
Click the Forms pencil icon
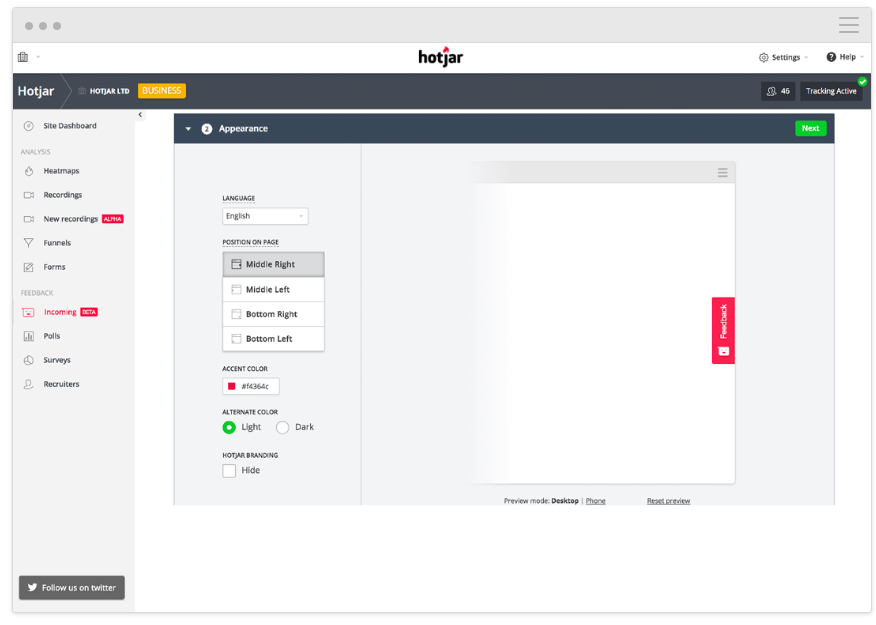coord(28,267)
